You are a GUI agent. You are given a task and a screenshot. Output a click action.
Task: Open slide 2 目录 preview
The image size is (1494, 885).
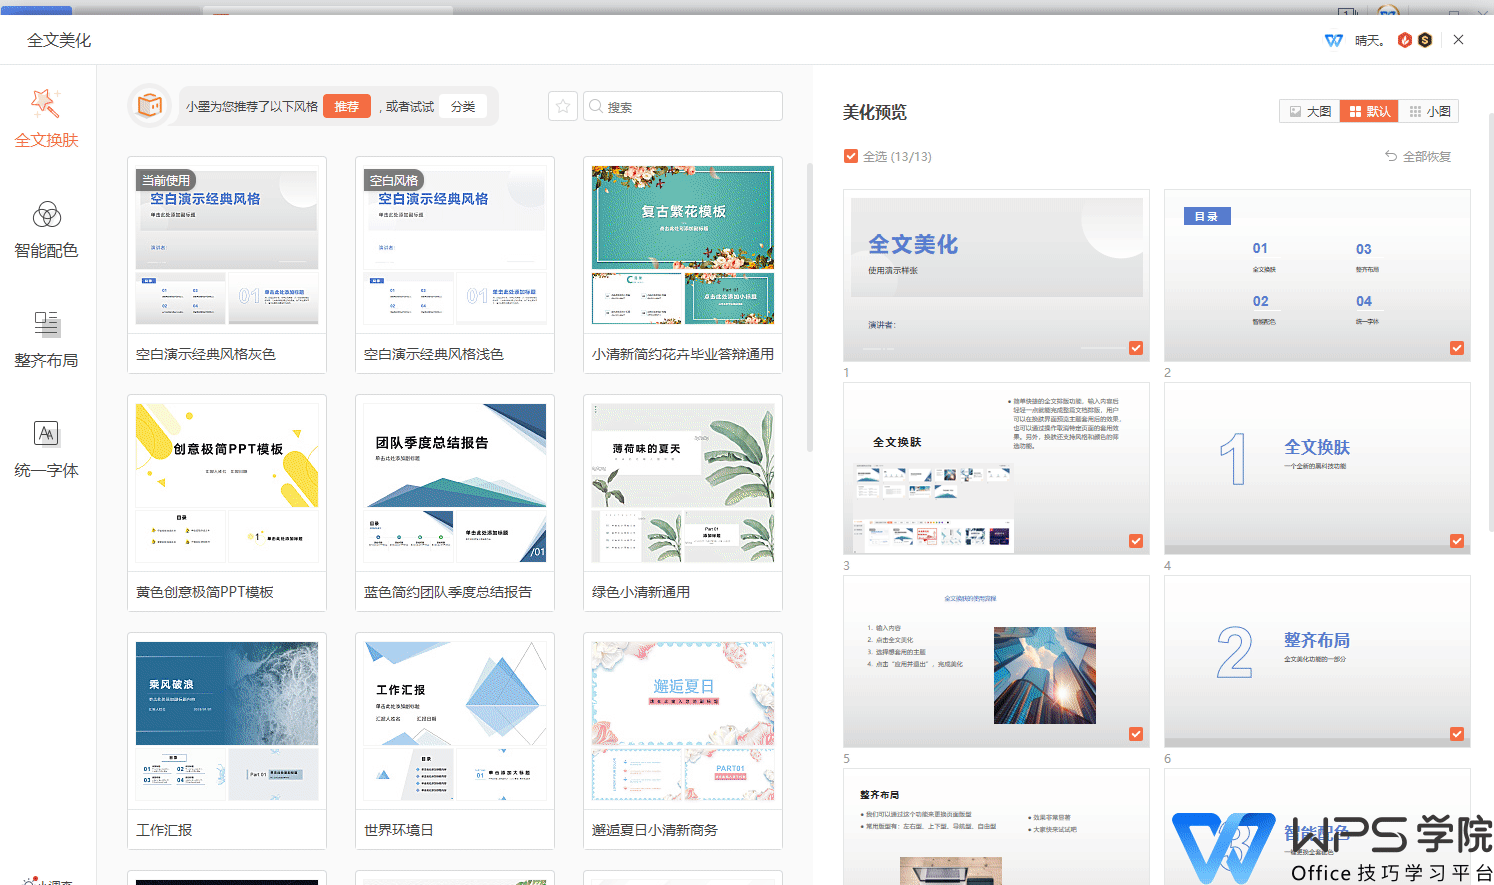tap(1317, 275)
